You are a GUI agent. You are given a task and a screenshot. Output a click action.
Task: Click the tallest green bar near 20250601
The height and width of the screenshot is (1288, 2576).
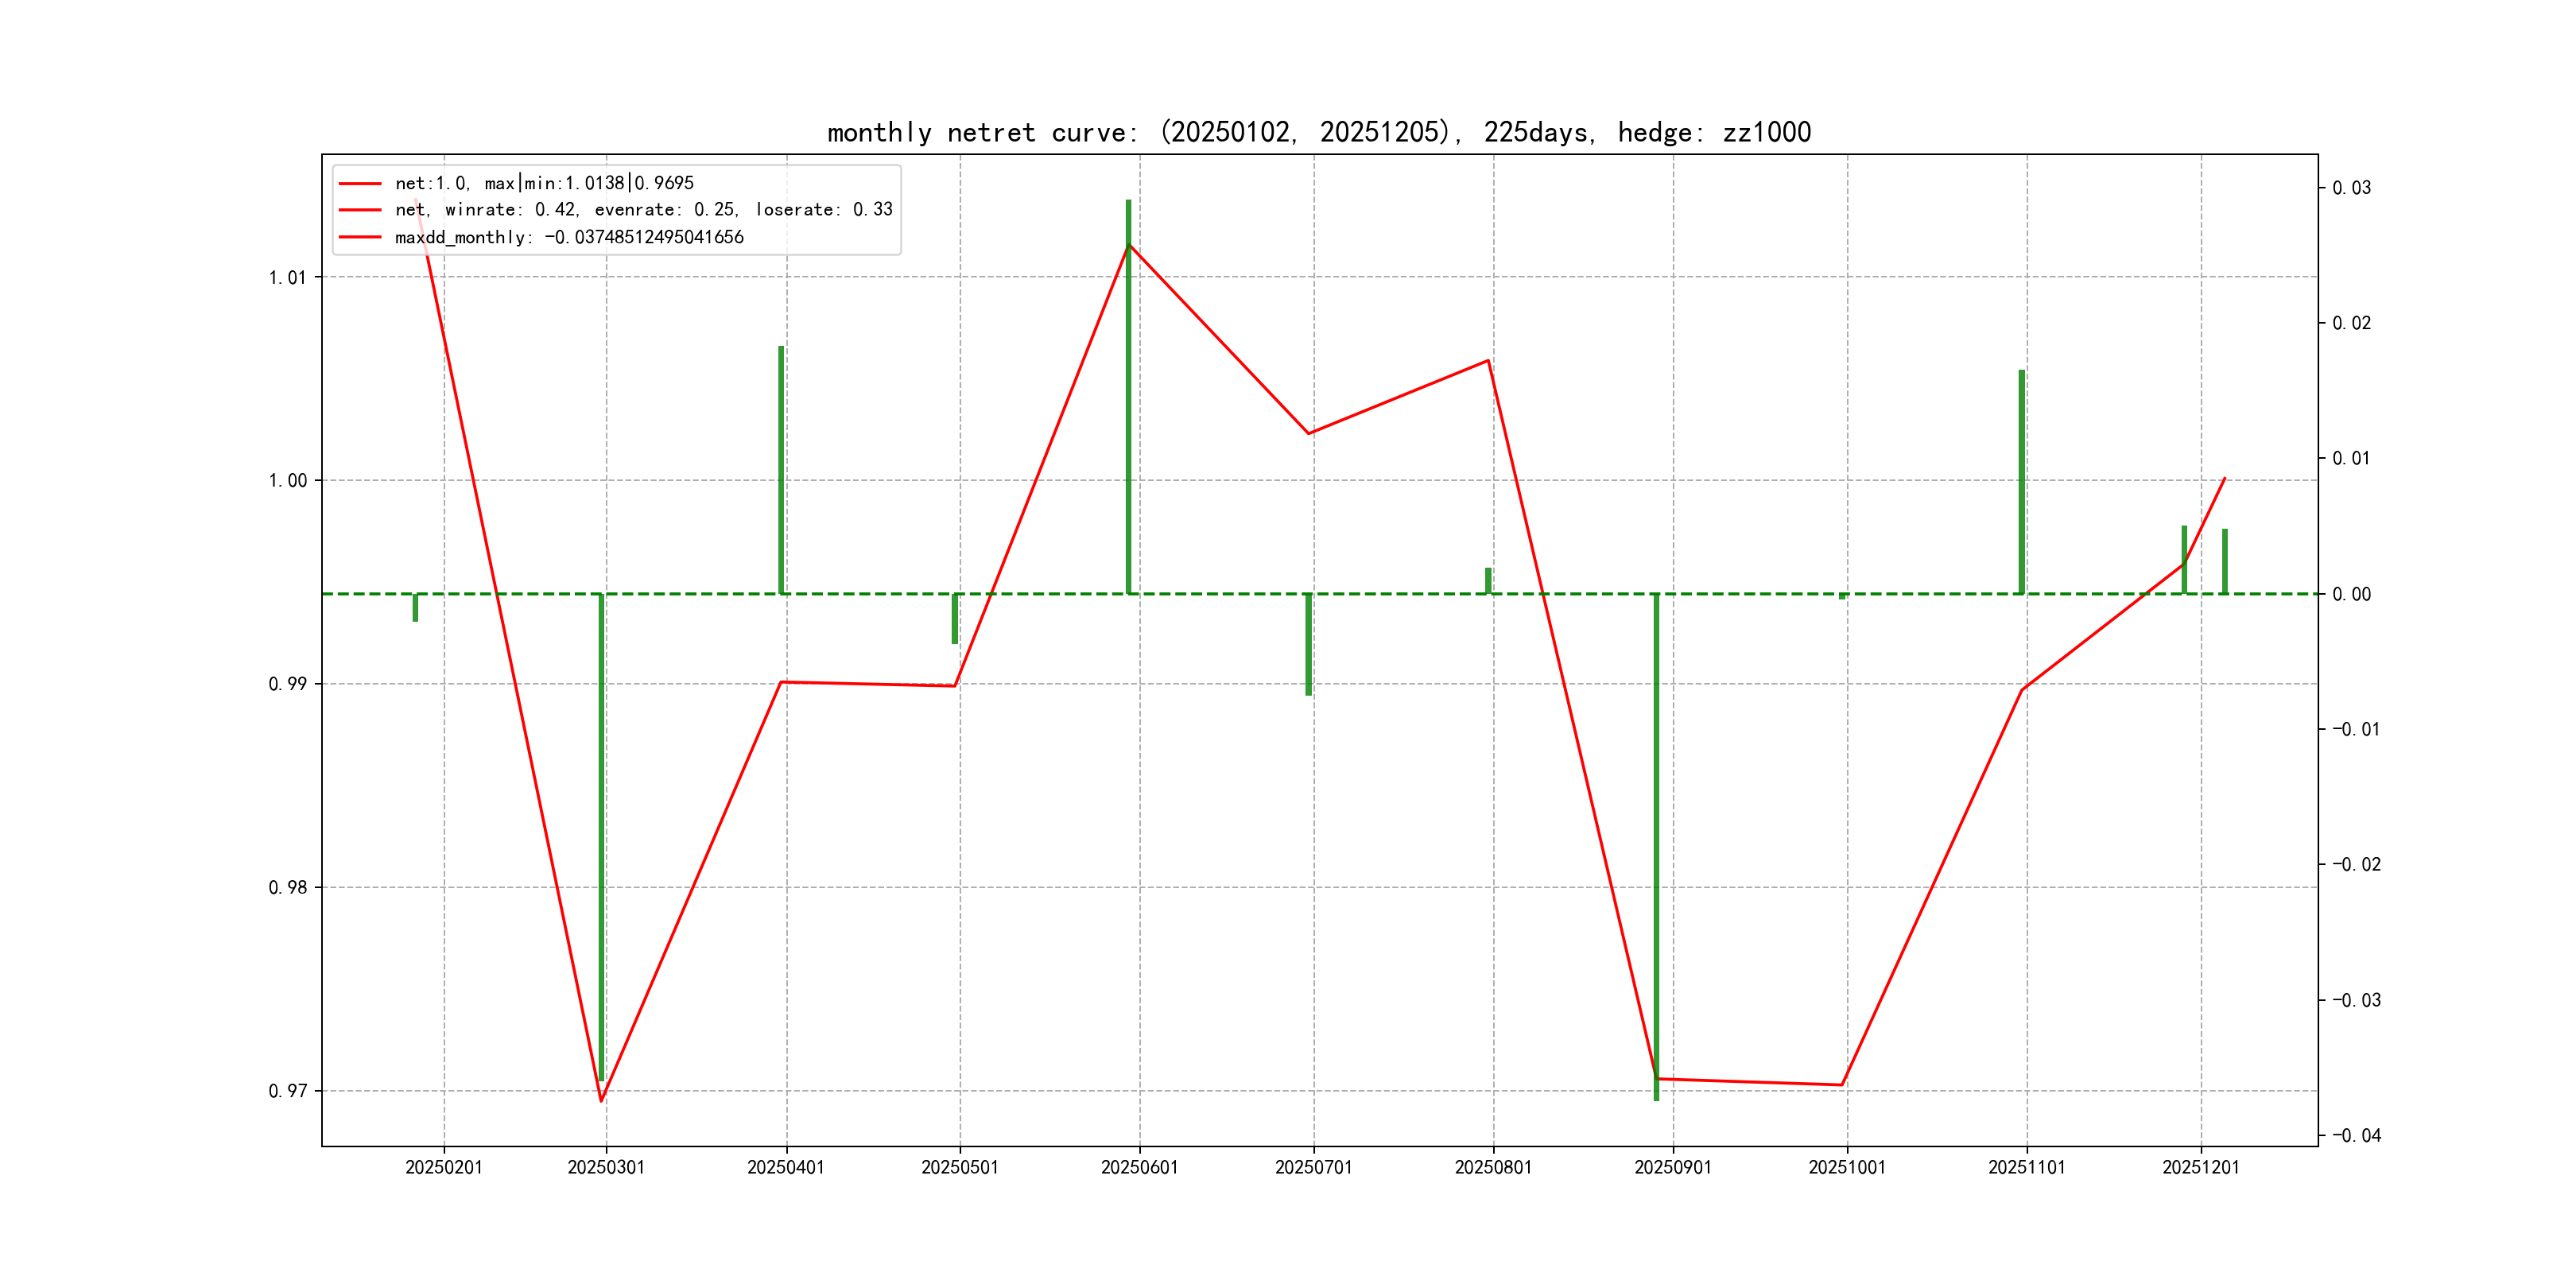[x=1128, y=400]
